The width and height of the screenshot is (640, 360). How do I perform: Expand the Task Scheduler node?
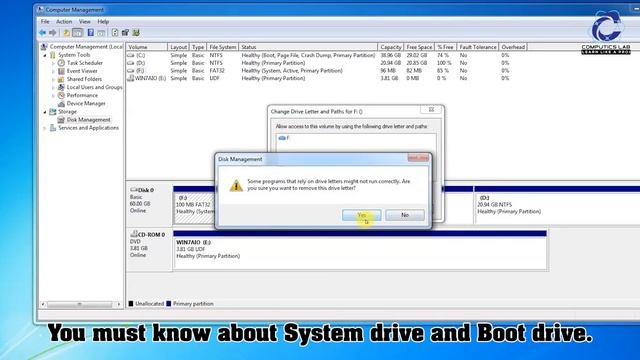pos(53,63)
